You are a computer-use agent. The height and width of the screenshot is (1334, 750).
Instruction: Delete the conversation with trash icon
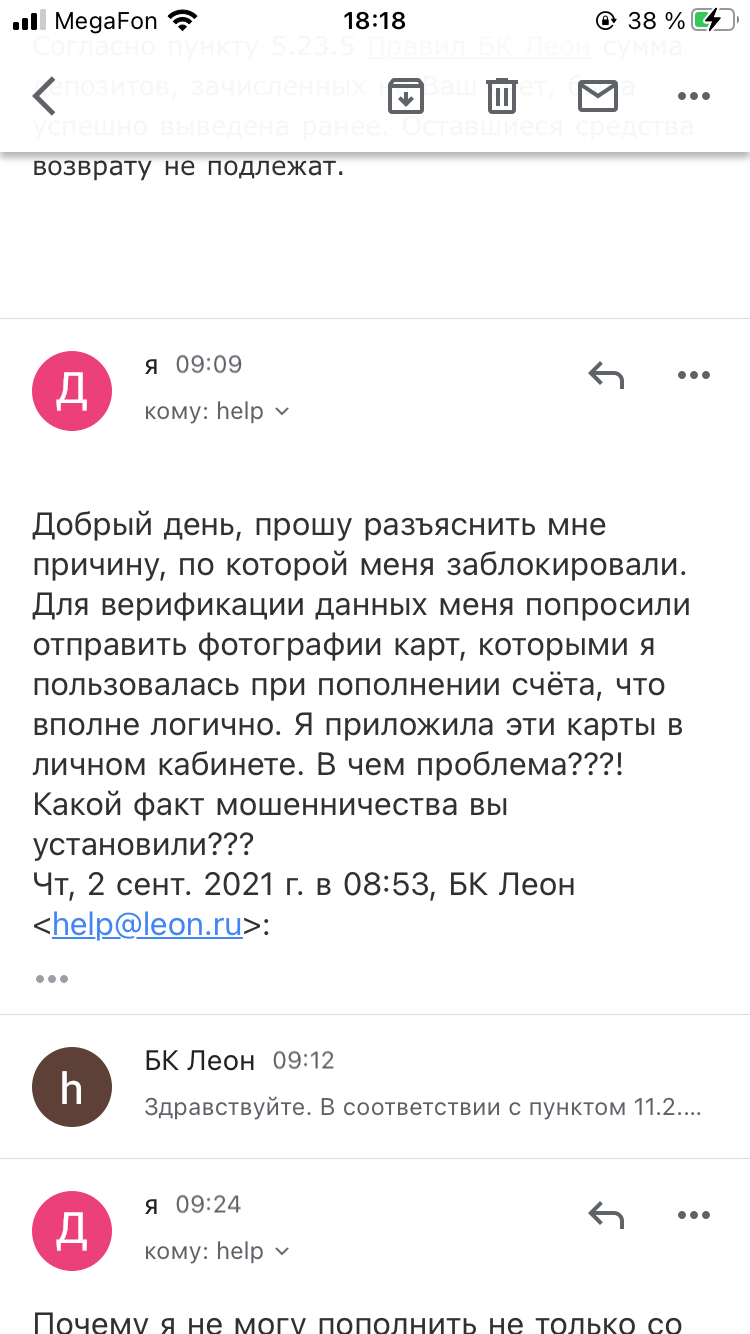(x=502, y=96)
